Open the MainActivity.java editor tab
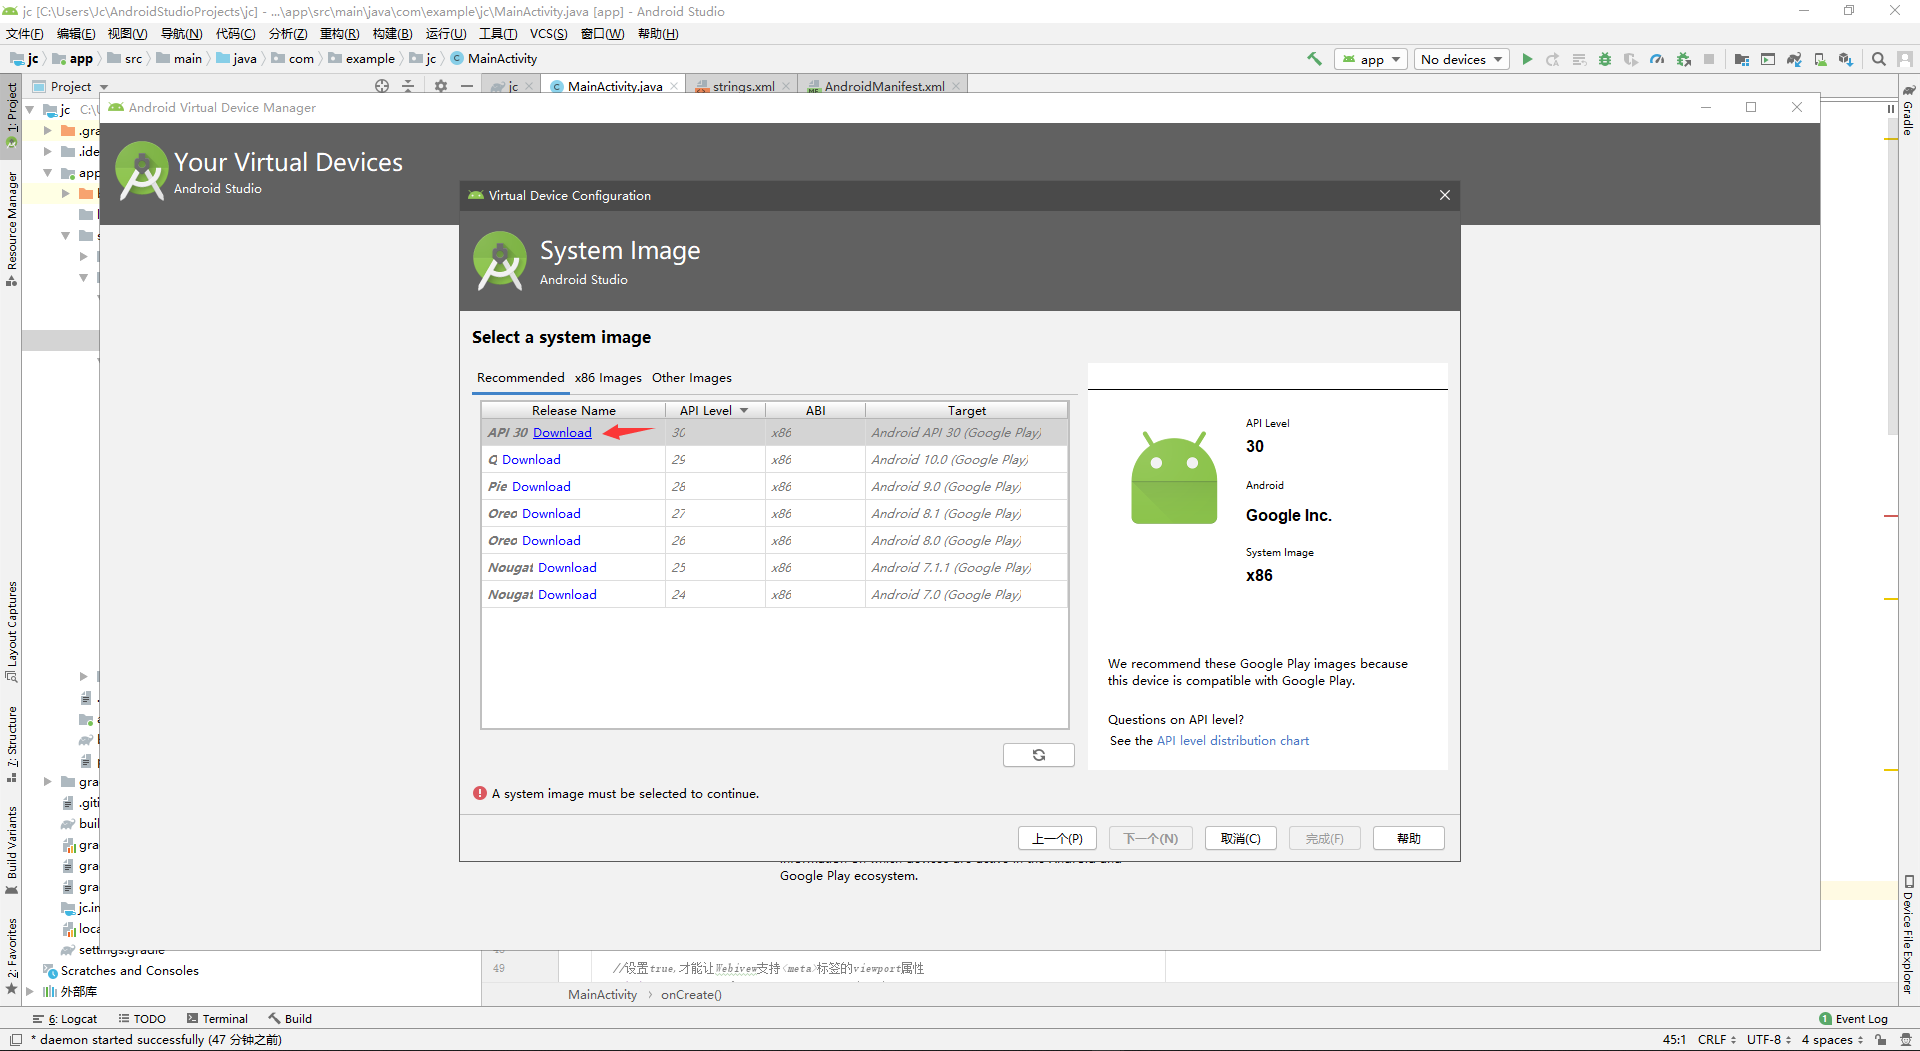The height and width of the screenshot is (1051, 1920). 615,86
